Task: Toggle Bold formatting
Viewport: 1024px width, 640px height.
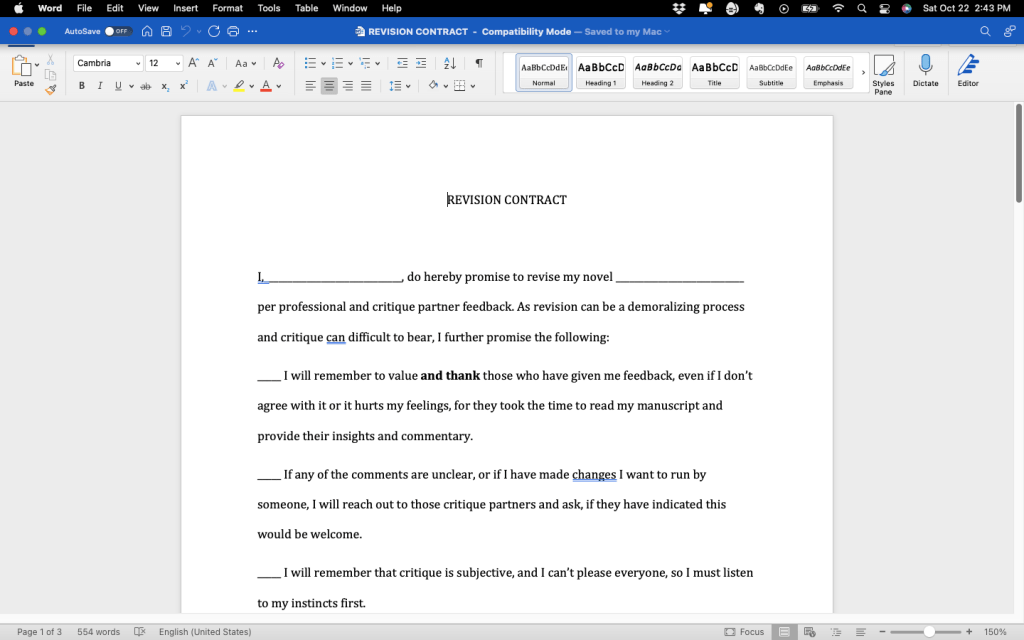Action: pos(82,86)
